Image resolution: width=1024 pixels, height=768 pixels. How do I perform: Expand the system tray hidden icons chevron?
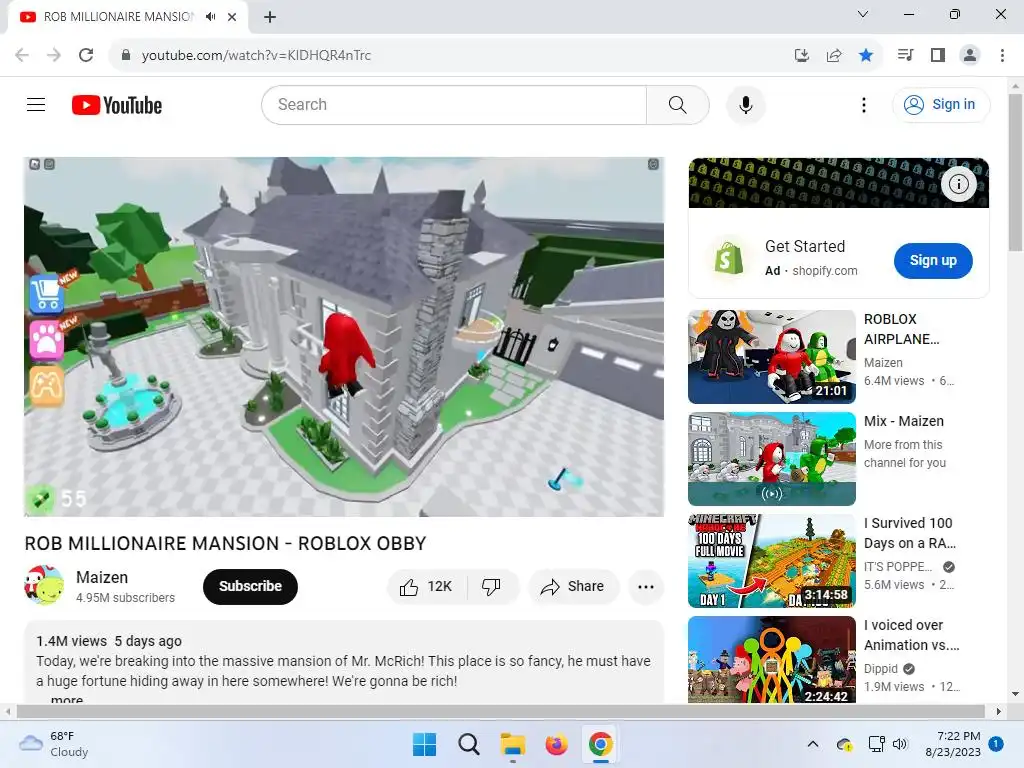[x=812, y=744]
